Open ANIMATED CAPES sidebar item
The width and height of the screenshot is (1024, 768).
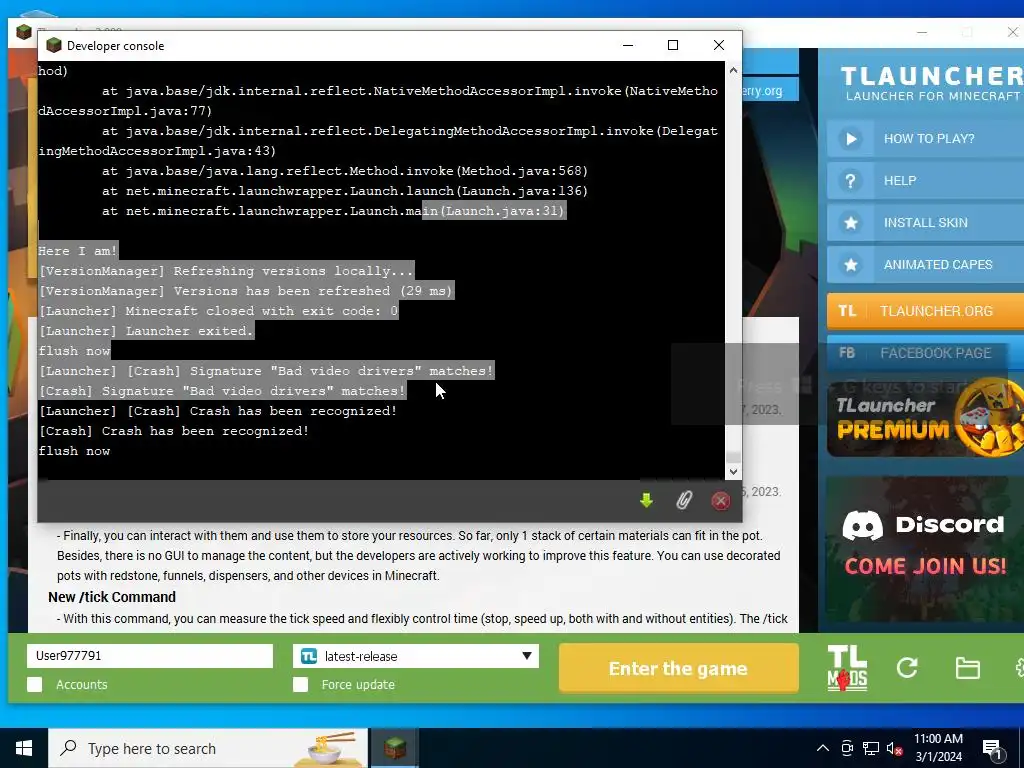click(938, 264)
